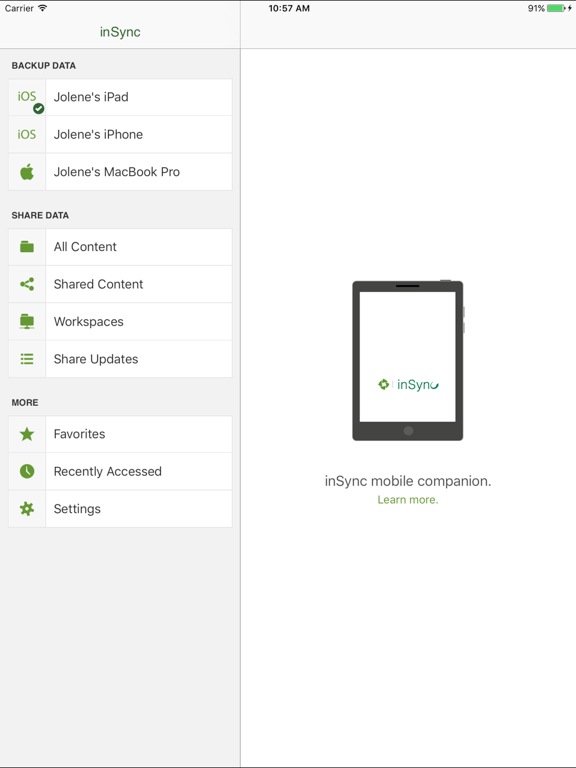This screenshot has width=576, height=768.
Task: Click the inSync title in header
Action: pyautogui.click(x=120, y=32)
